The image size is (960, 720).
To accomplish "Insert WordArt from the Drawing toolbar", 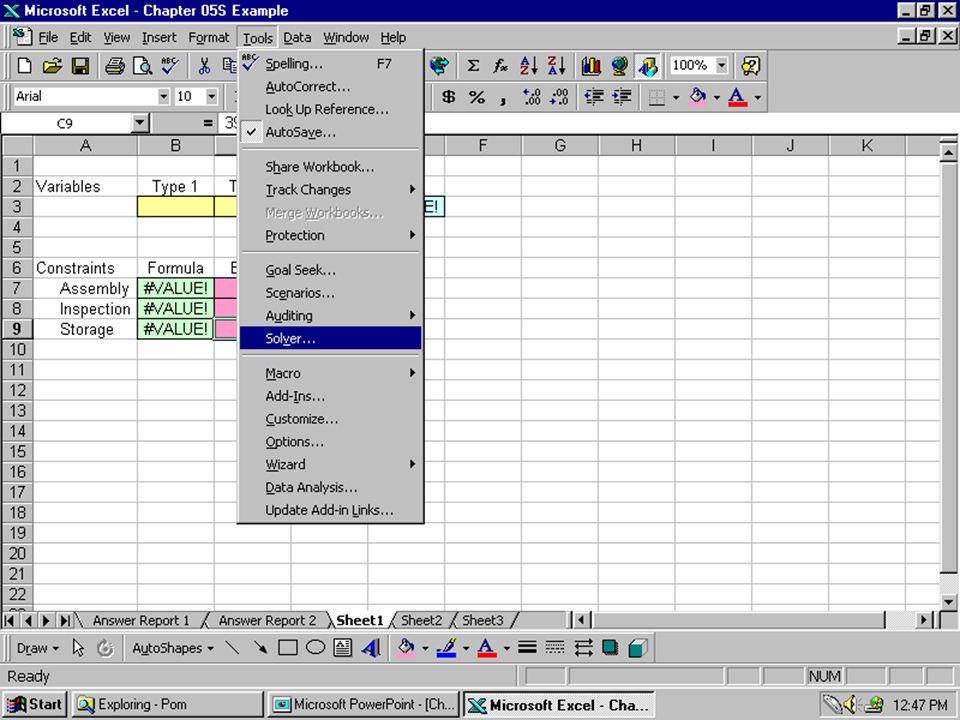I will point(371,648).
